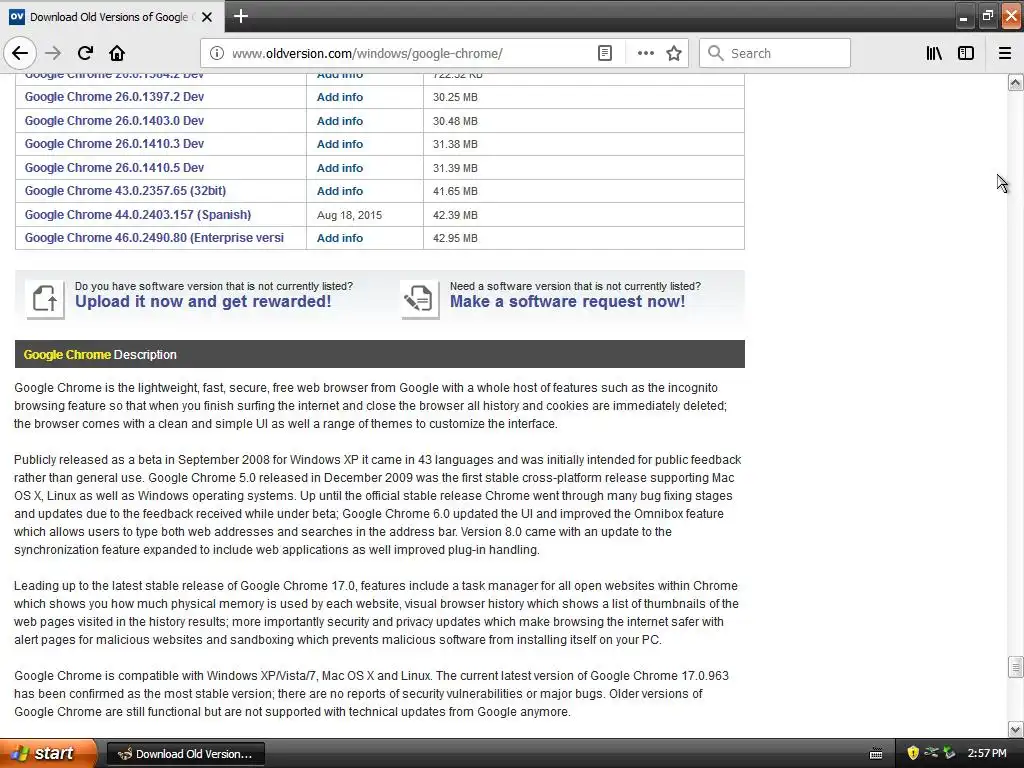This screenshot has width=1024, height=768.
Task: Open the browser home page
Action: [x=117, y=53]
